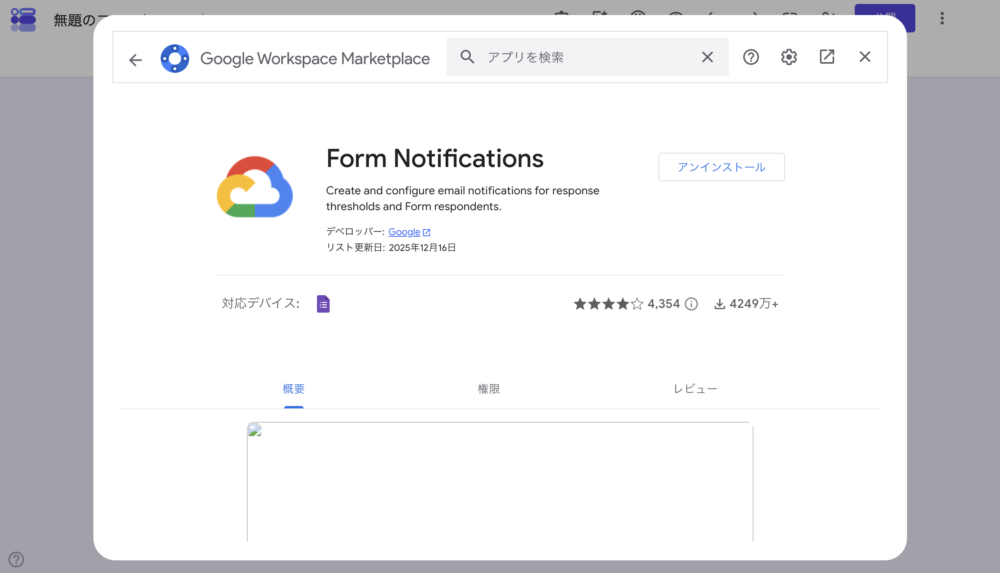Clear the search field with X

[707, 57]
